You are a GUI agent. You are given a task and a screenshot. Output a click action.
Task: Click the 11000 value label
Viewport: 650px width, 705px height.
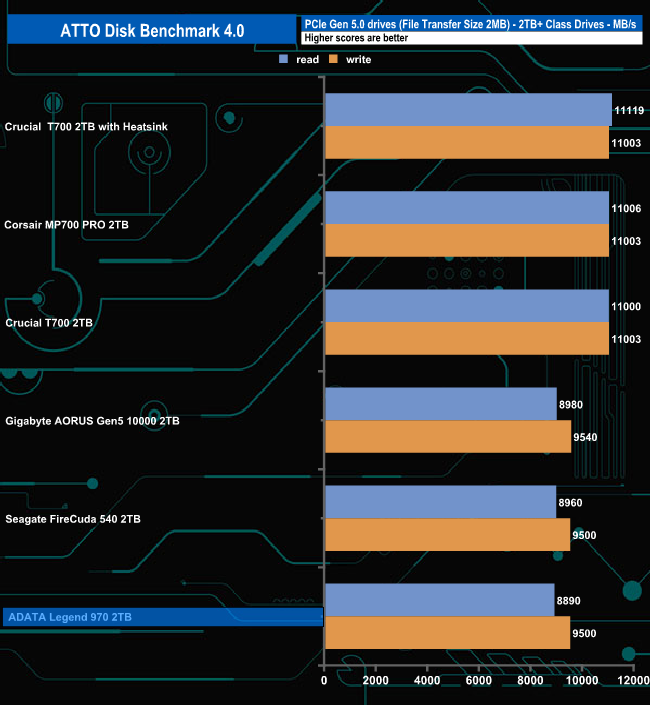tap(626, 307)
